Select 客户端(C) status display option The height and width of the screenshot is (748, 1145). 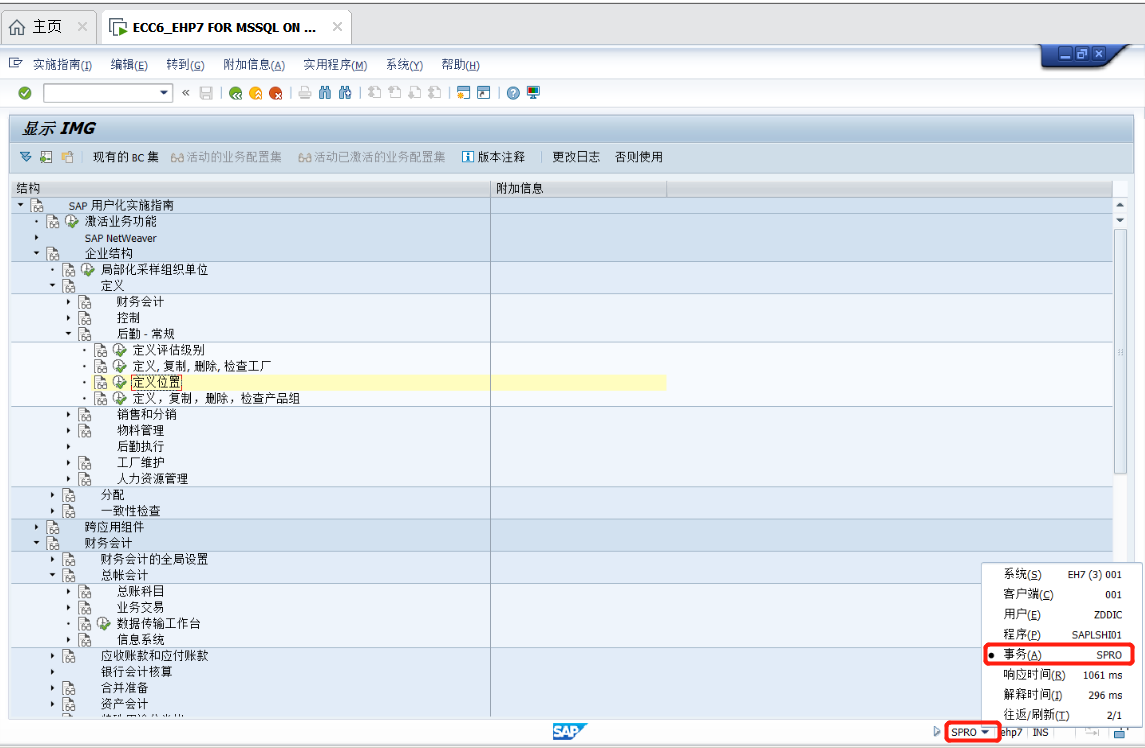[1059, 595]
